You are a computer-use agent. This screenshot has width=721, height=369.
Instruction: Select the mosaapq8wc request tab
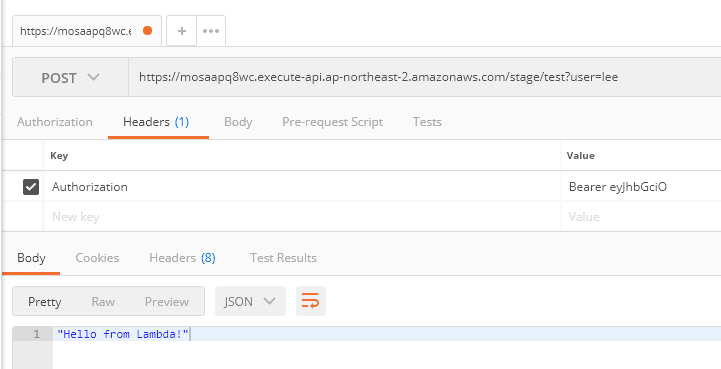[76, 31]
